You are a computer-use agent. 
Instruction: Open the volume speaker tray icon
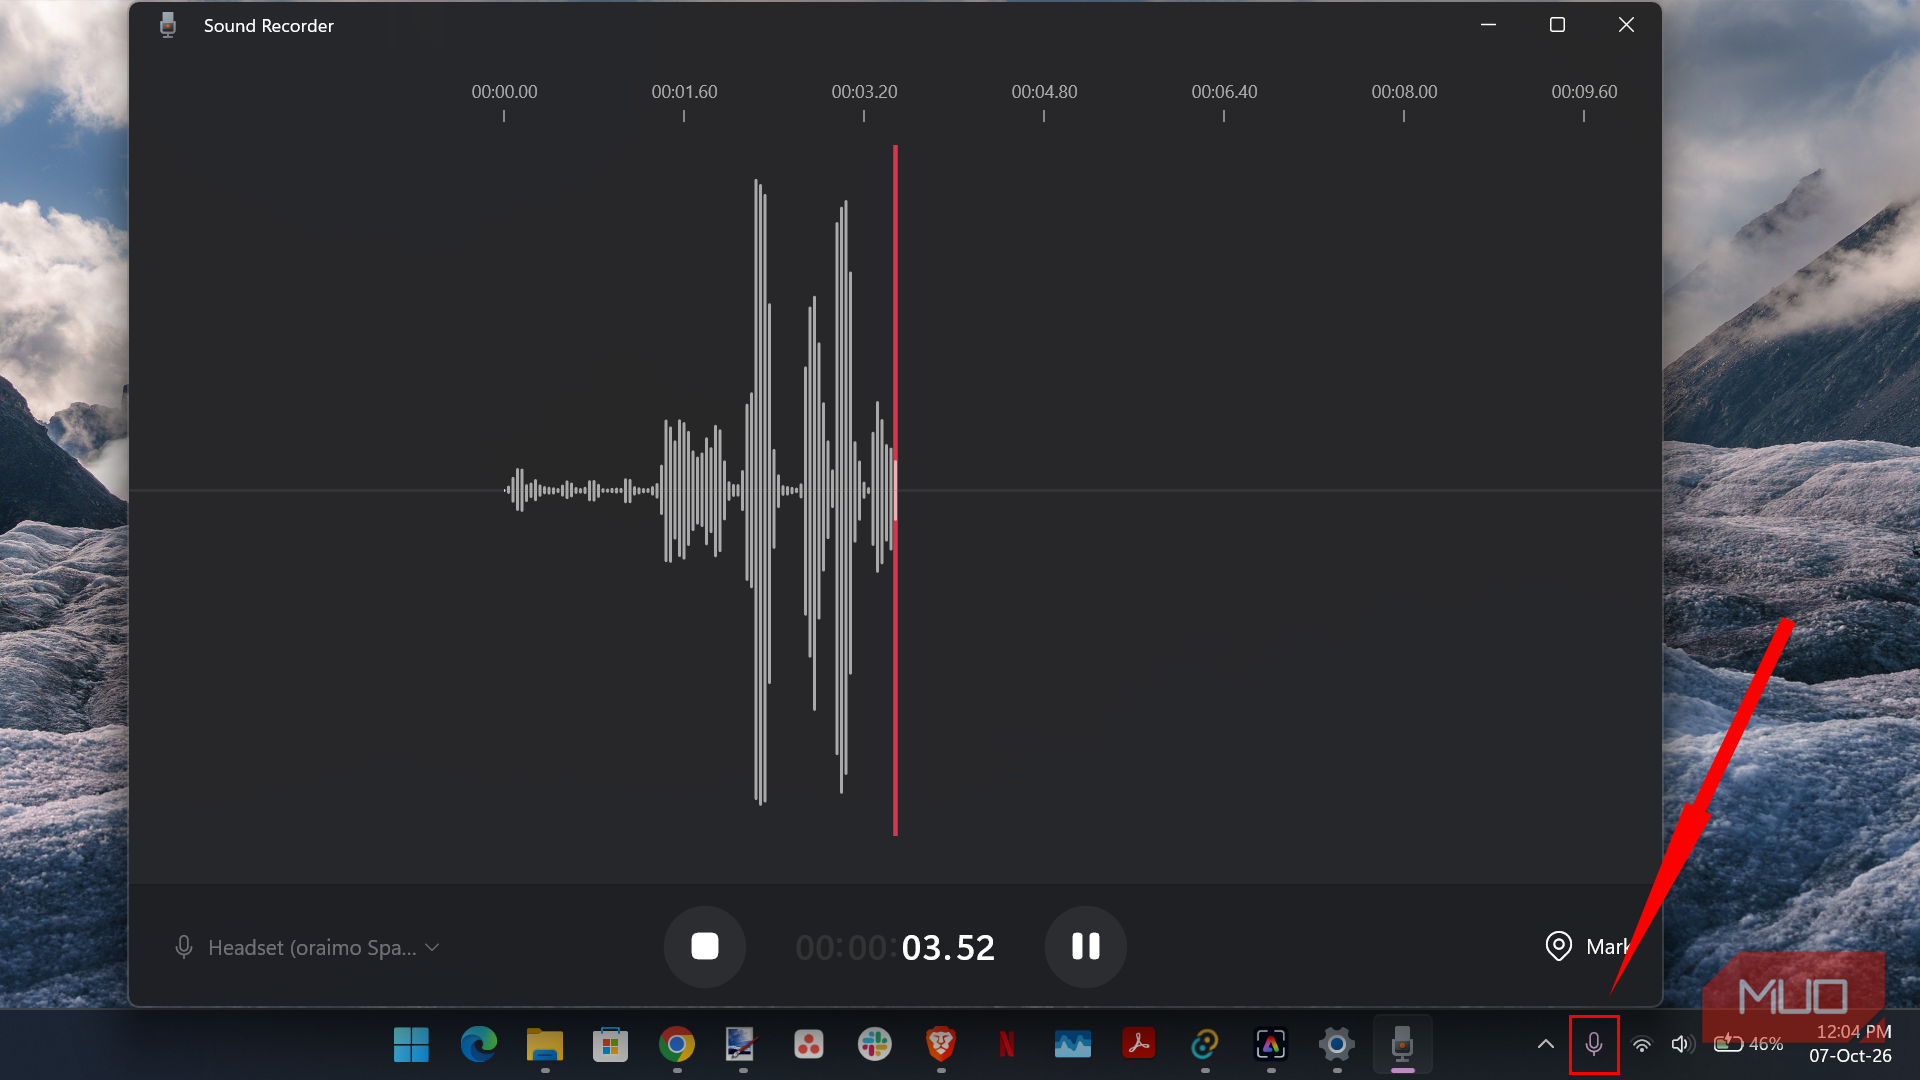pyautogui.click(x=1682, y=1044)
